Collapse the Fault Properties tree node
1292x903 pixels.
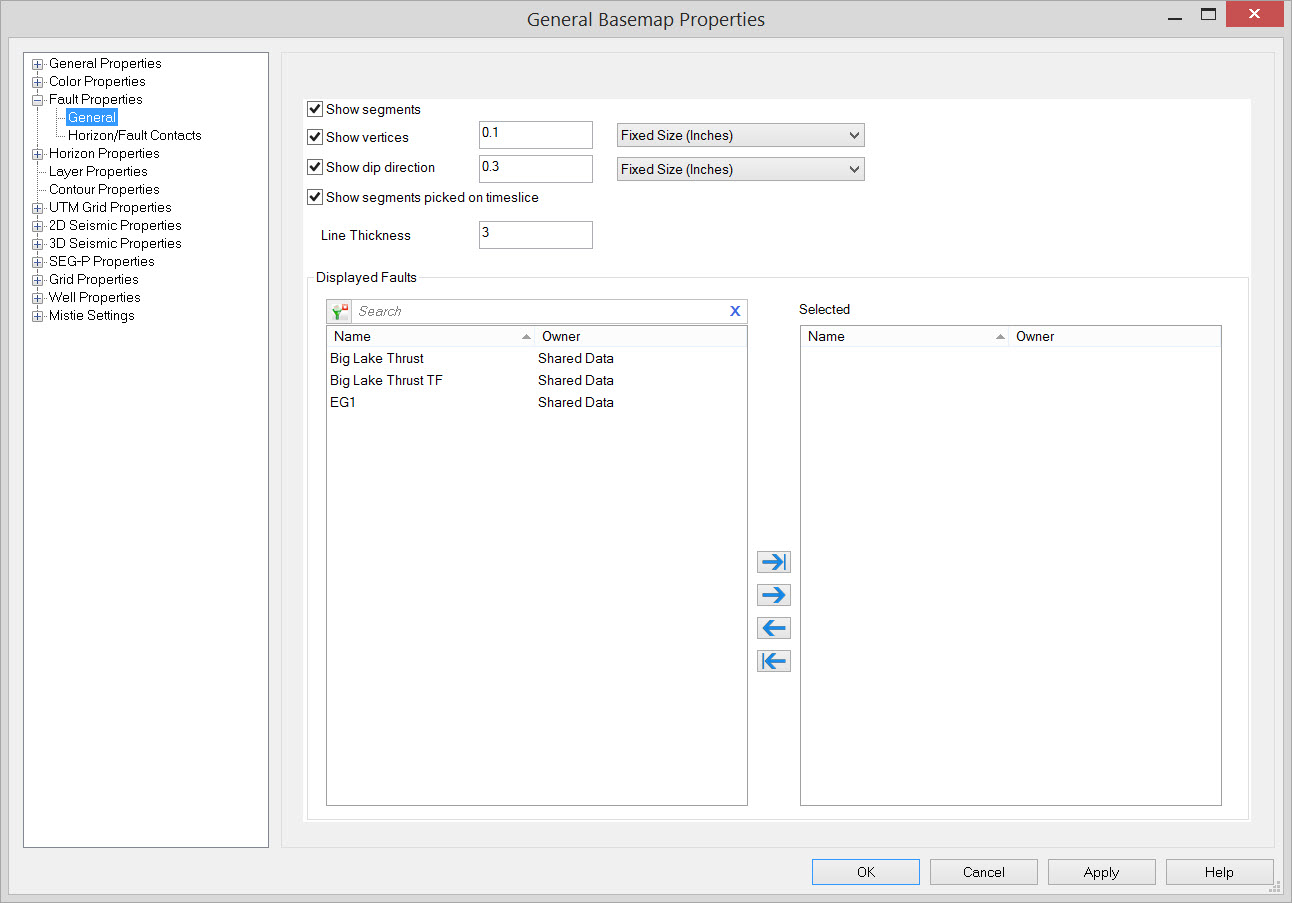click(38, 100)
